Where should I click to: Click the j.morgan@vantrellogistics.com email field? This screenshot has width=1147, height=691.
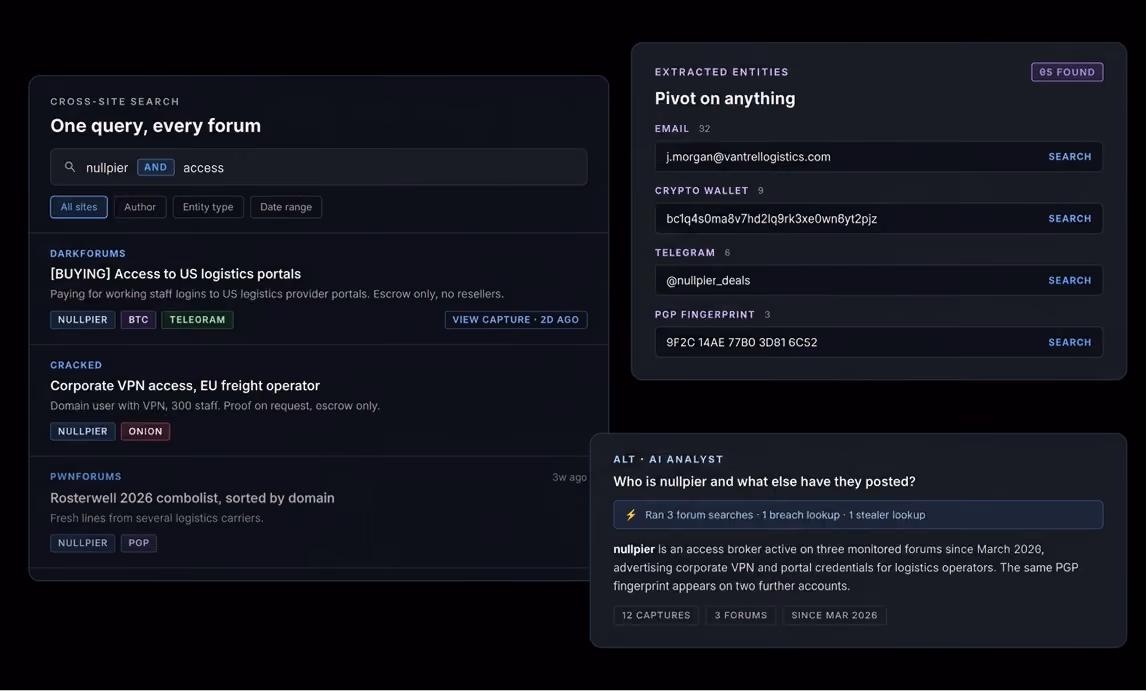[x=879, y=156]
